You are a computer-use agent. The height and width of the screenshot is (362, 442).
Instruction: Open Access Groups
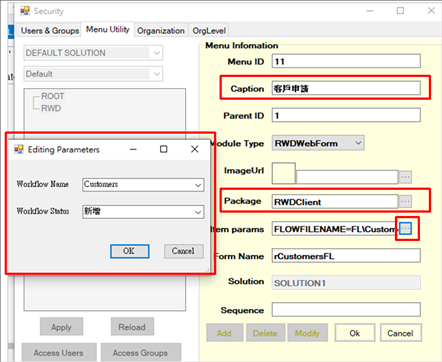click(x=141, y=352)
